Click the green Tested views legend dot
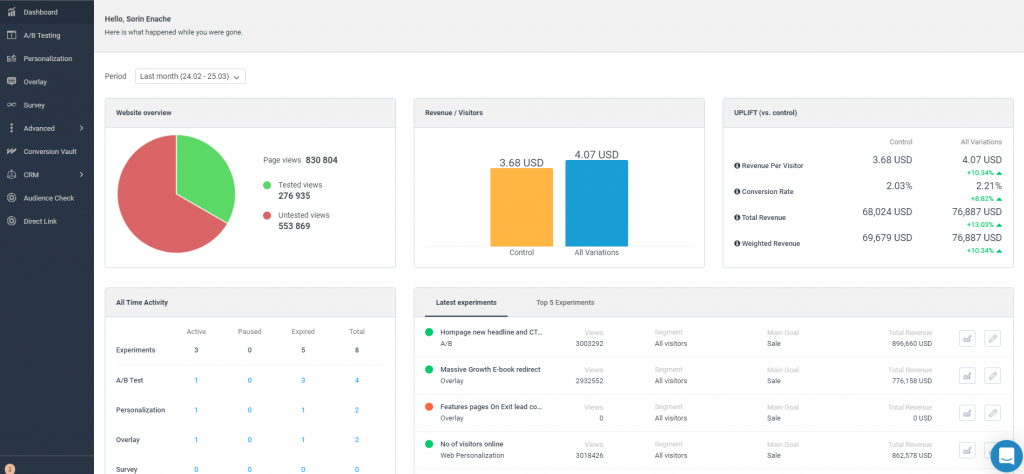Screen dimensions: 1024x474 point(267,185)
